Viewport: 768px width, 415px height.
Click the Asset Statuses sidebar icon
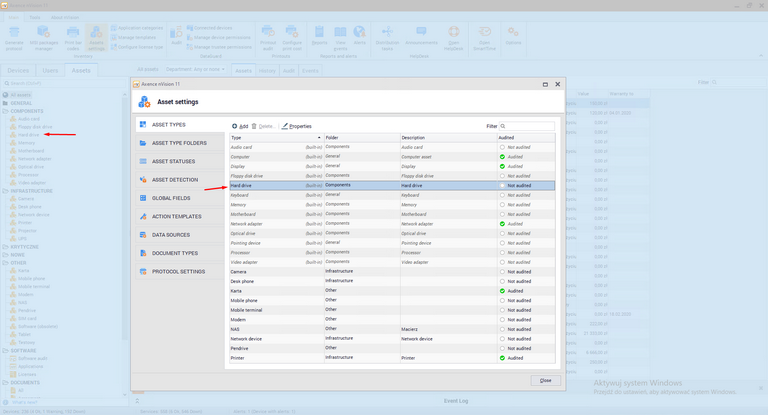point(142,161)
